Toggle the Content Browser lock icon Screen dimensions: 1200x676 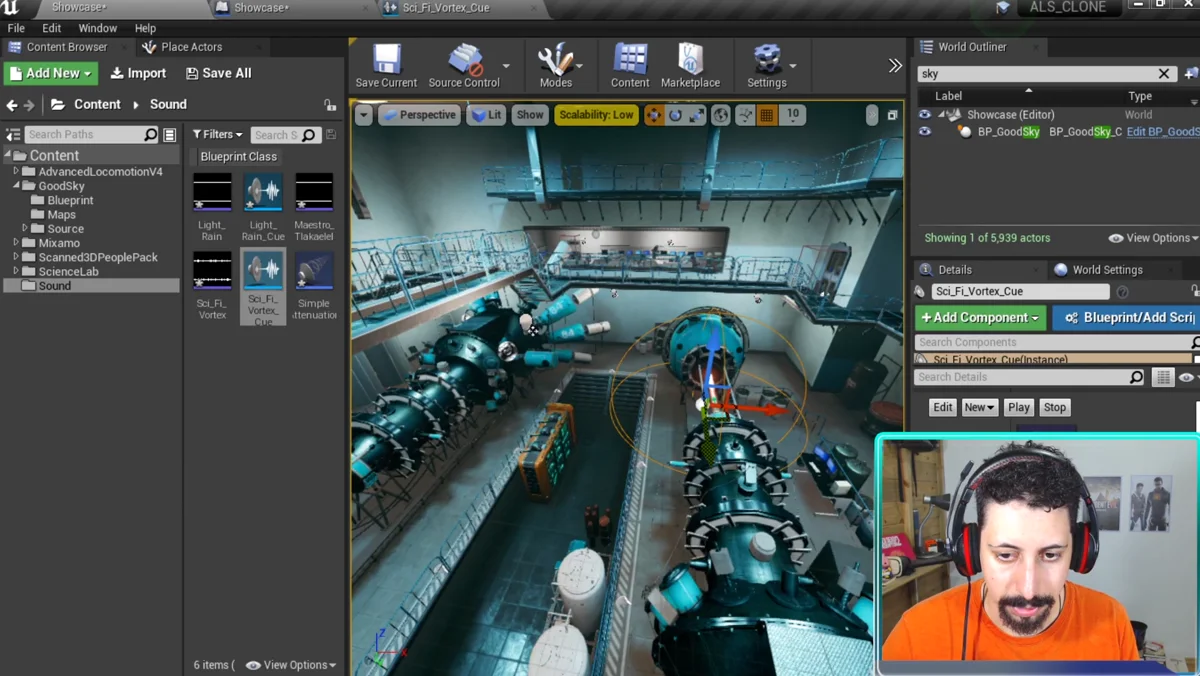pos(330,105)
